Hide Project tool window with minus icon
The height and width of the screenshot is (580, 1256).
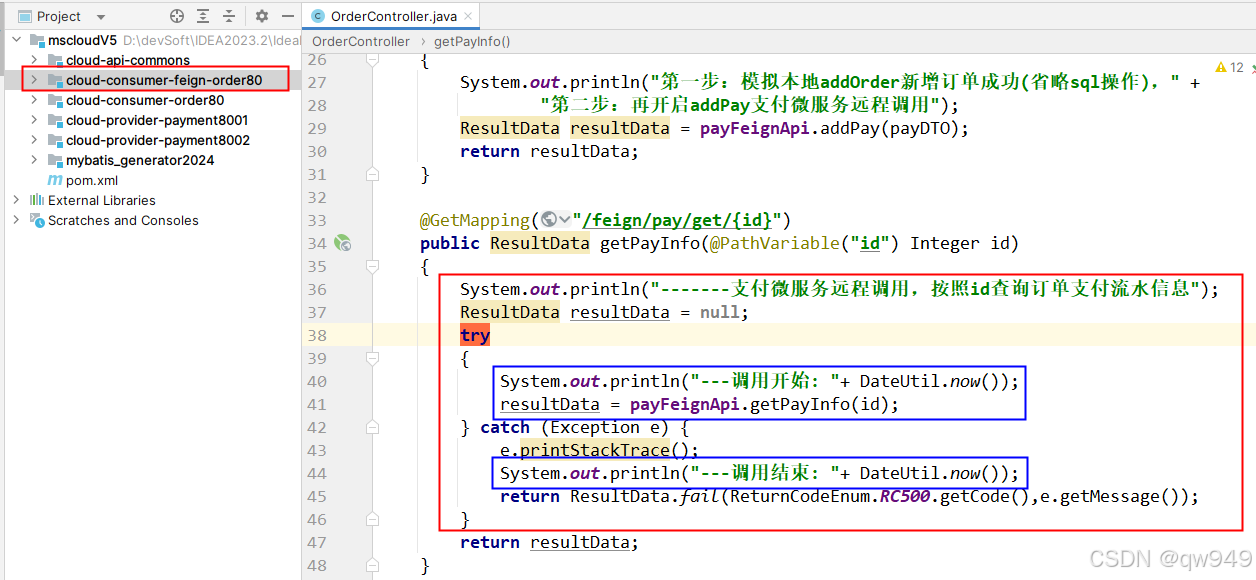286,16
